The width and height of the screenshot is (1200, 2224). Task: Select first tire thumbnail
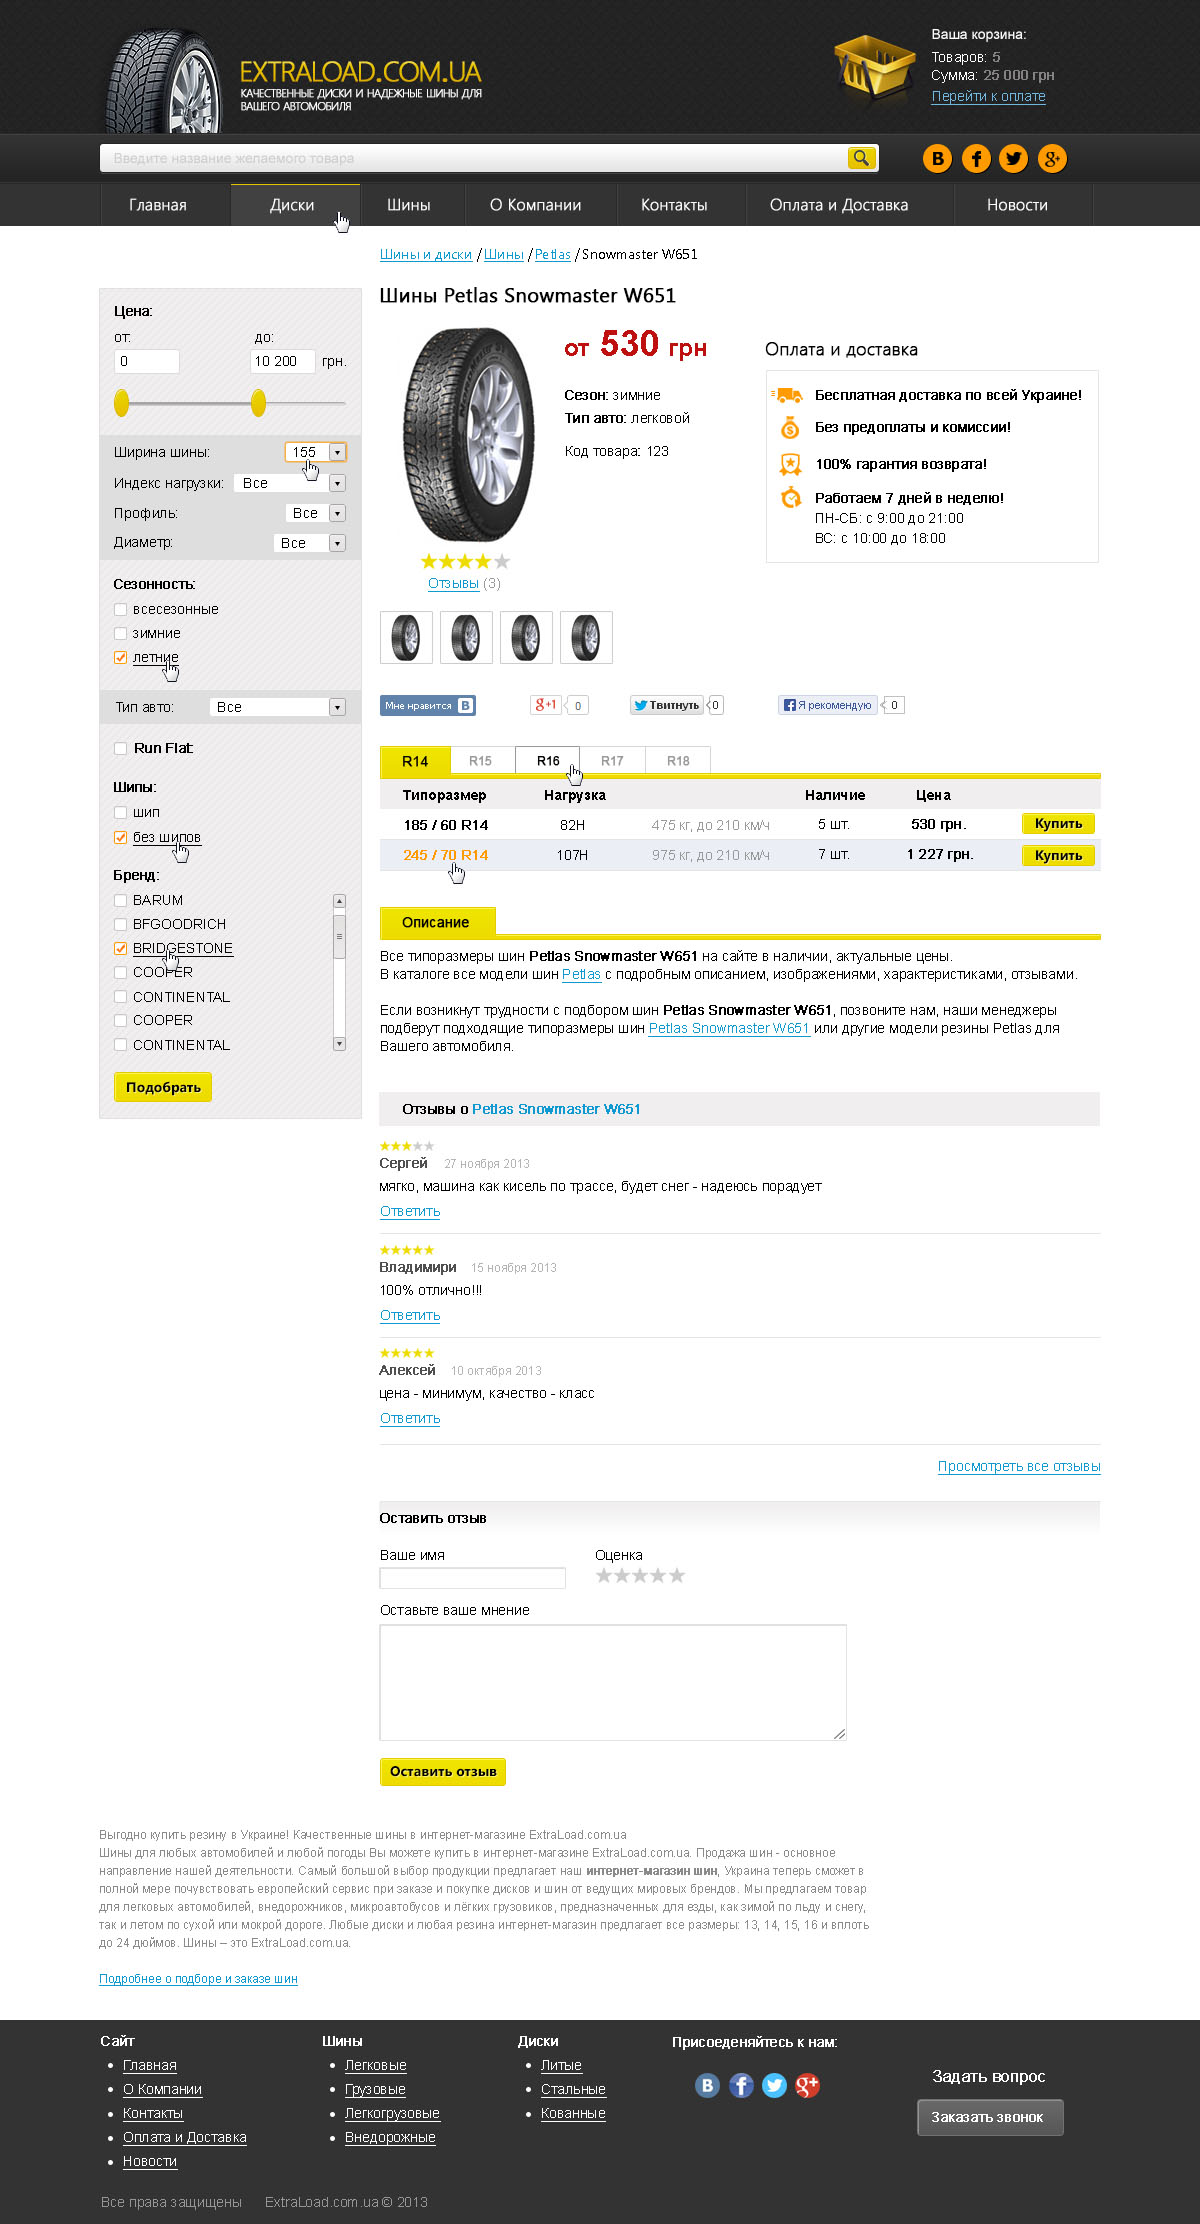point(406,637)
